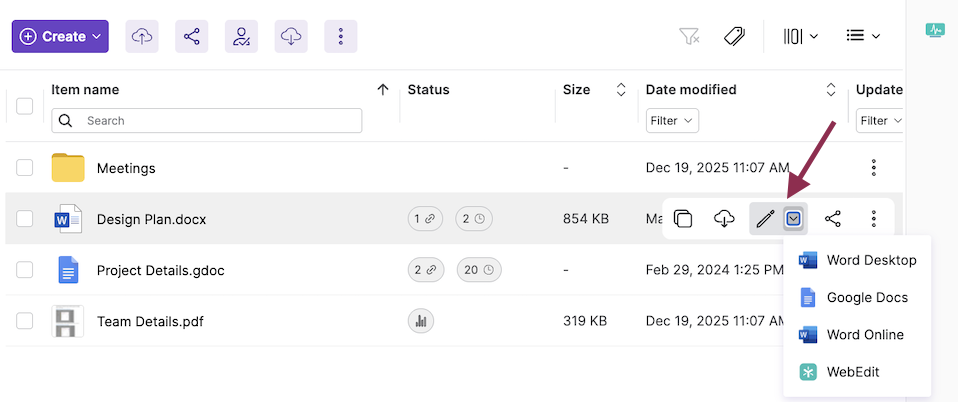958x402 pixels.
Task: Click the pencil edit icon for Design Plan
Action: tap(765, 219)
